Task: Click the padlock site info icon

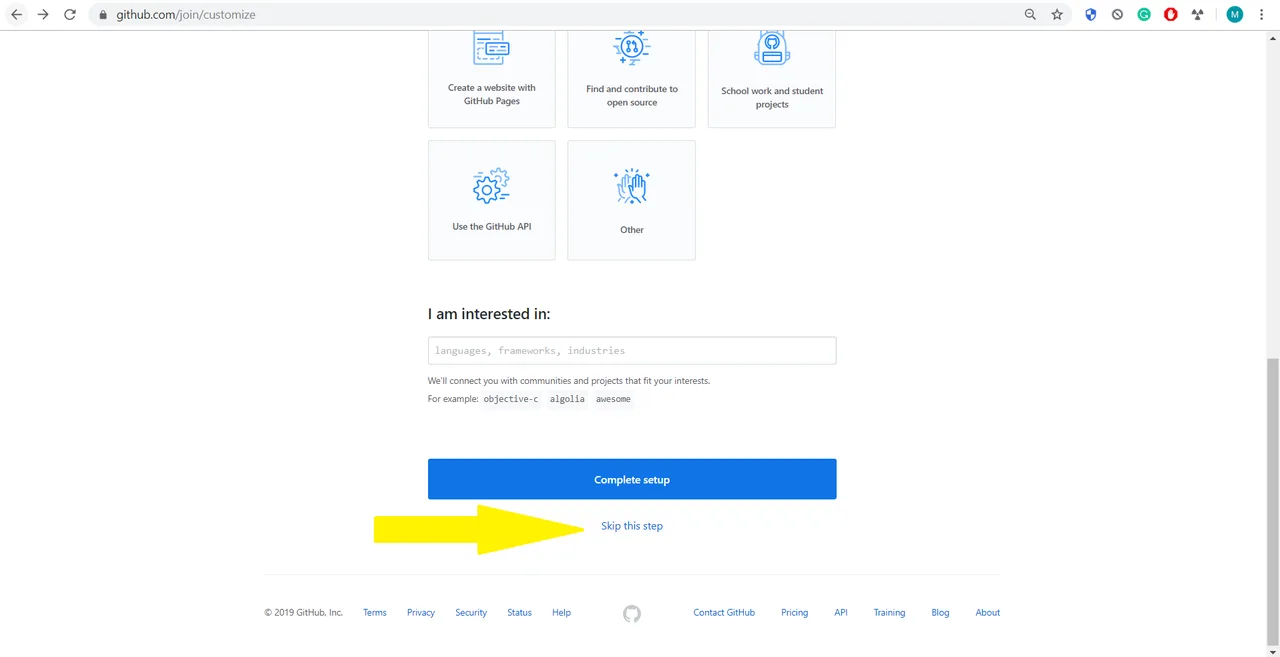Action: pyautogui.click(x=102, y=15)
